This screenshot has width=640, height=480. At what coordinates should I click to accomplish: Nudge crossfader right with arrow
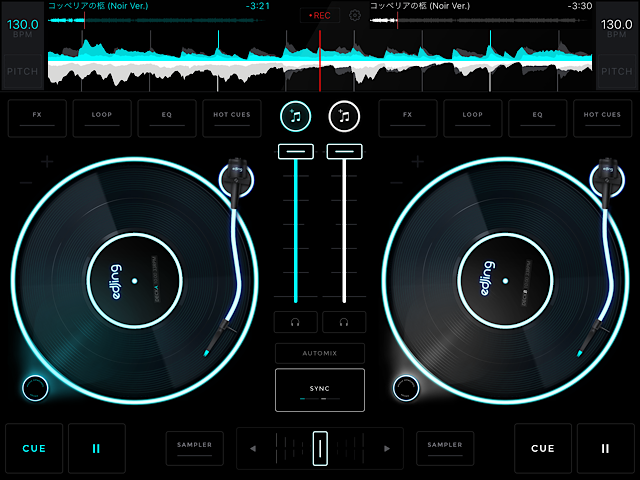(x=387, y=449)
